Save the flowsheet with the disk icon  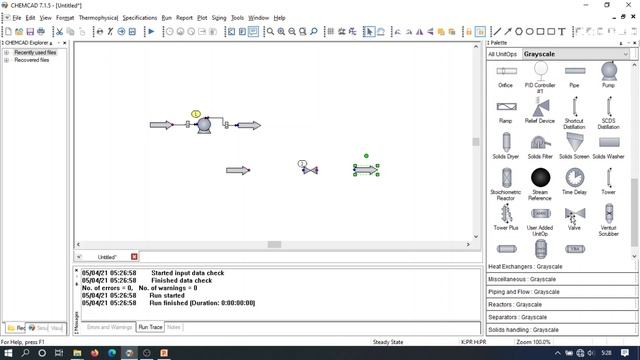30,31
